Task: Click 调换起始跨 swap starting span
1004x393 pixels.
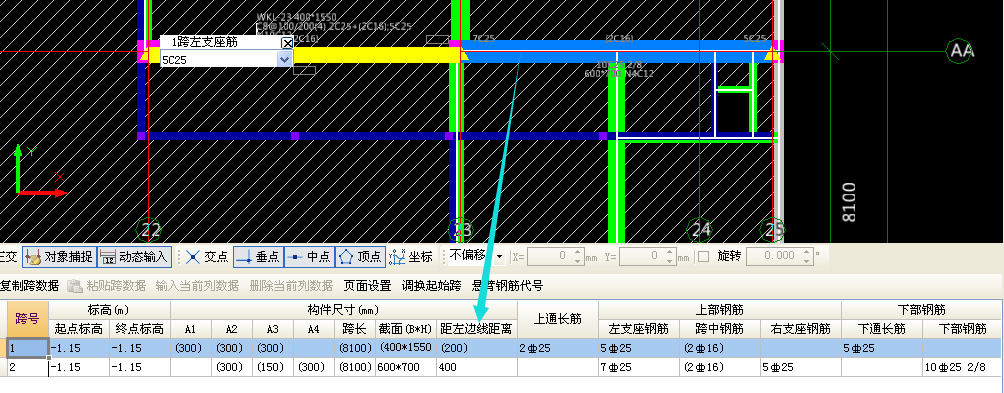Action: click(432, 285)
